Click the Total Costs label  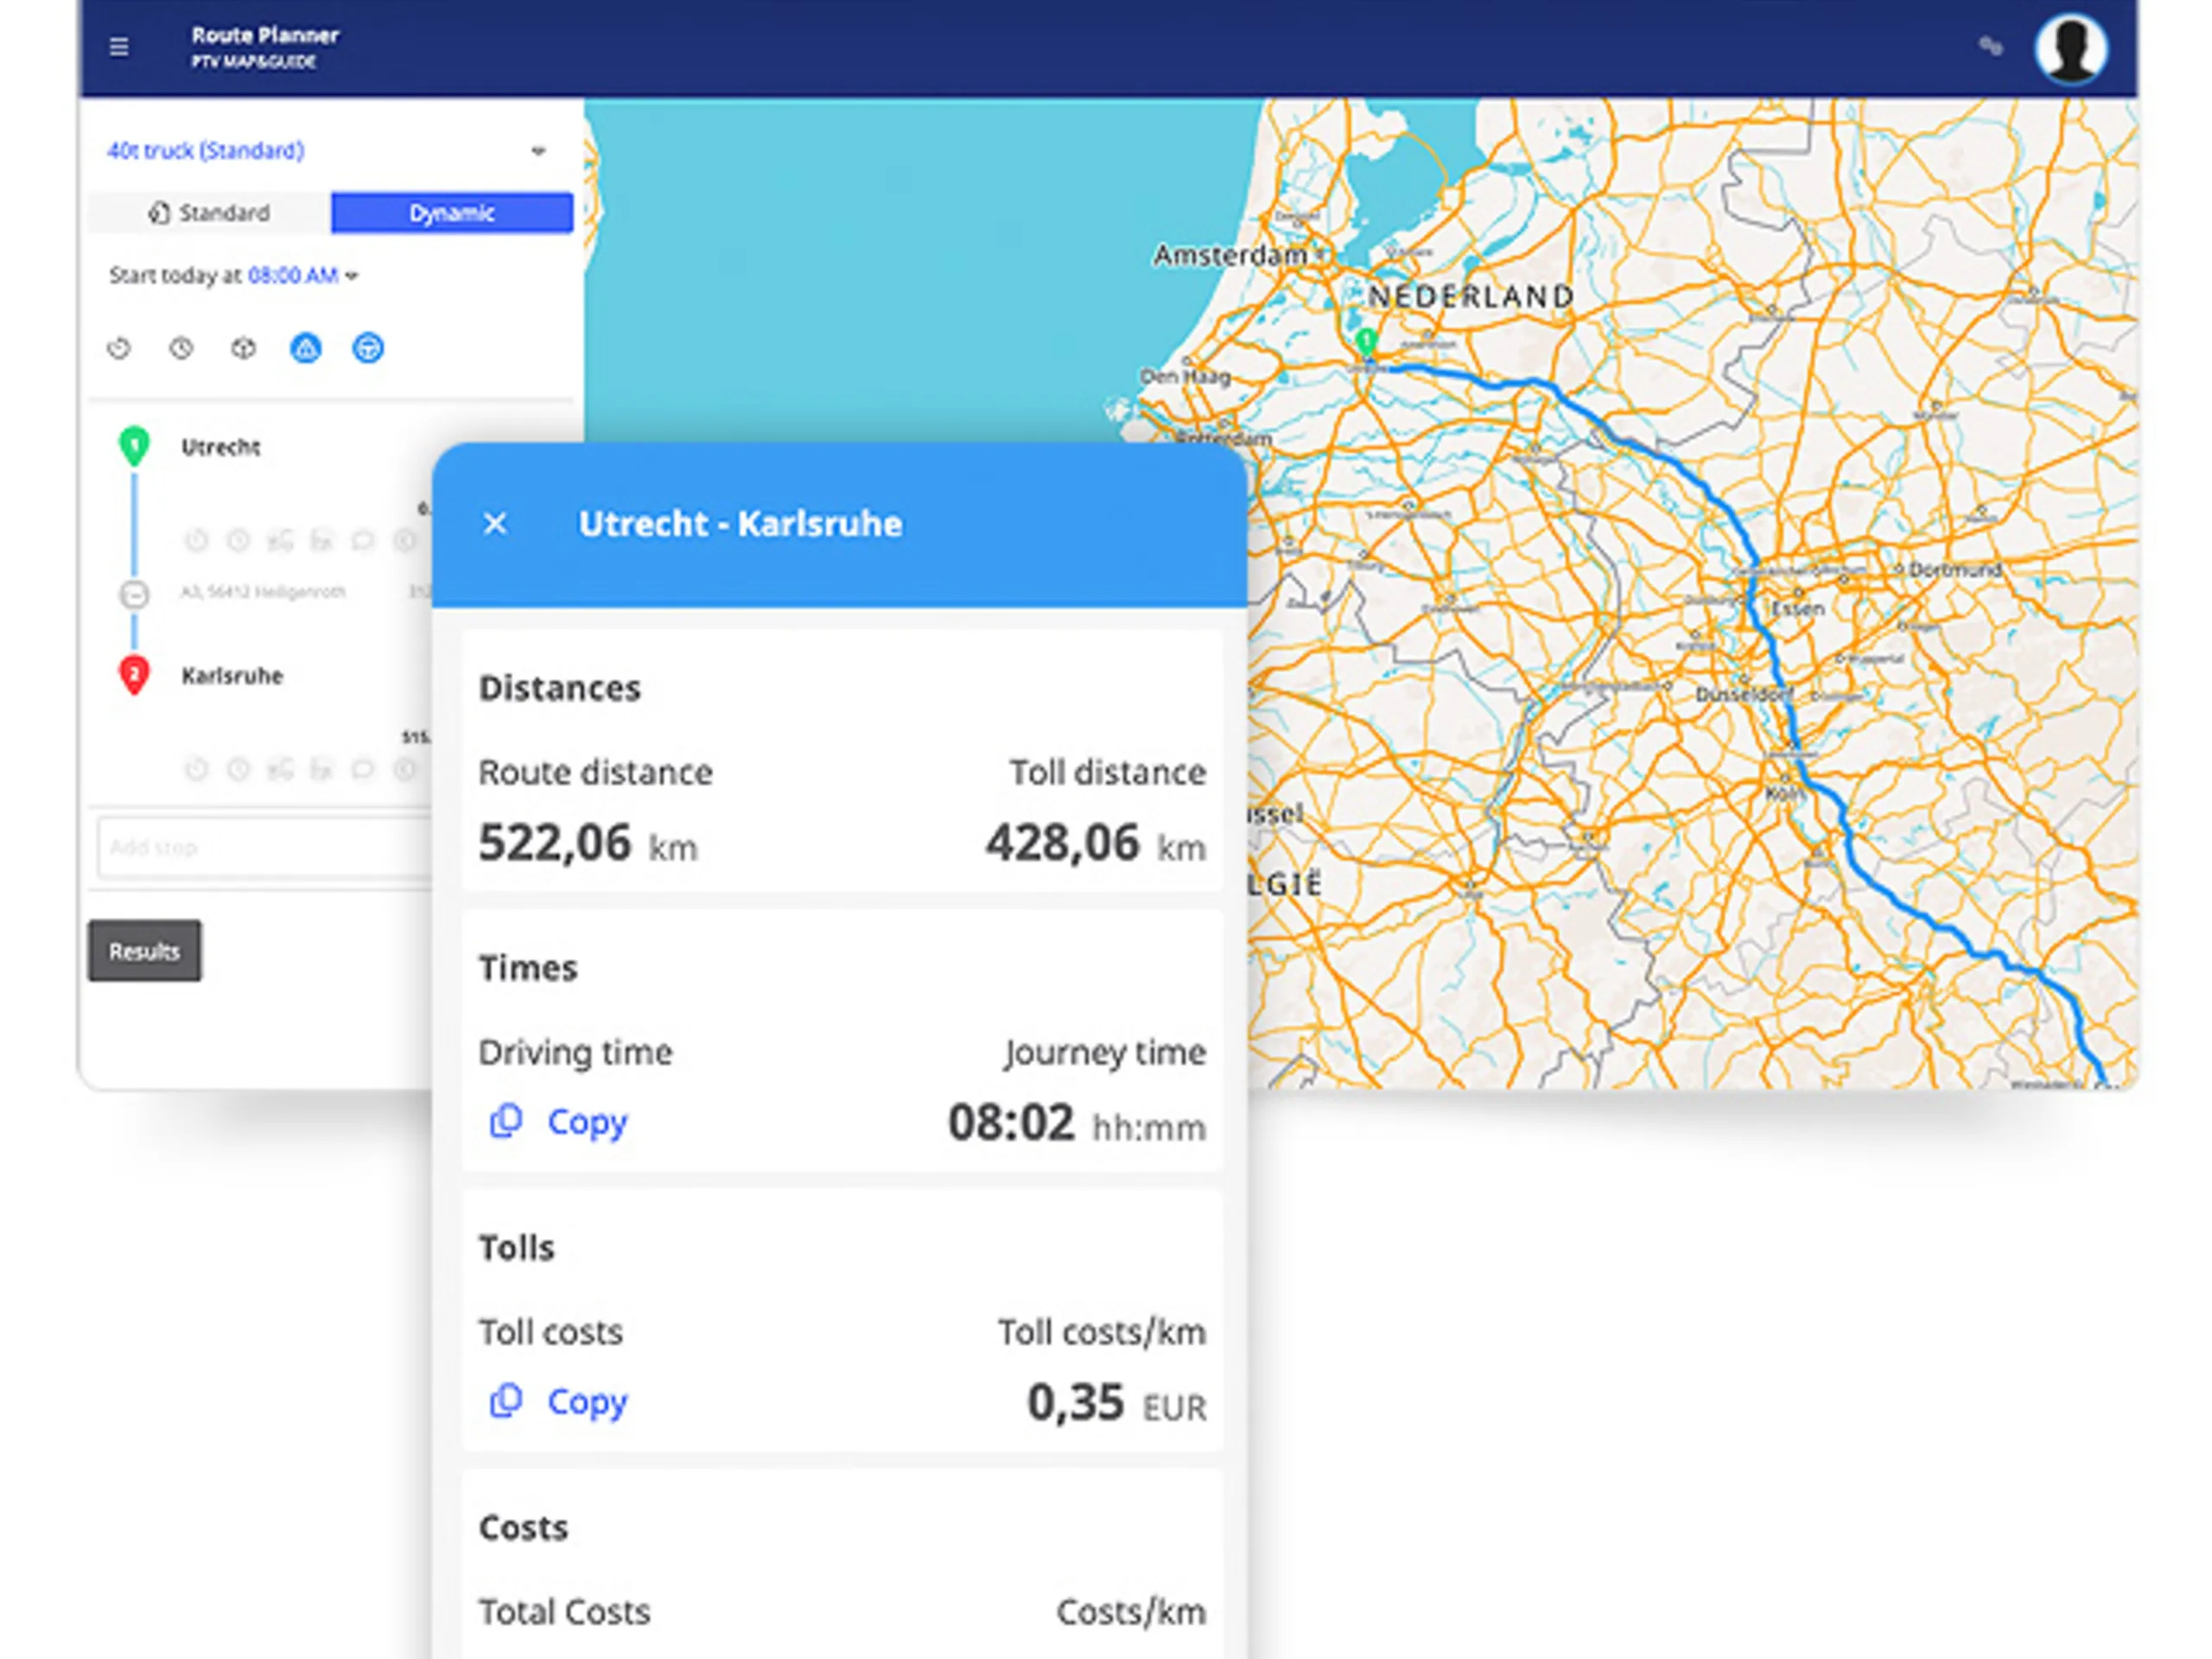[x=564, y=1612]
